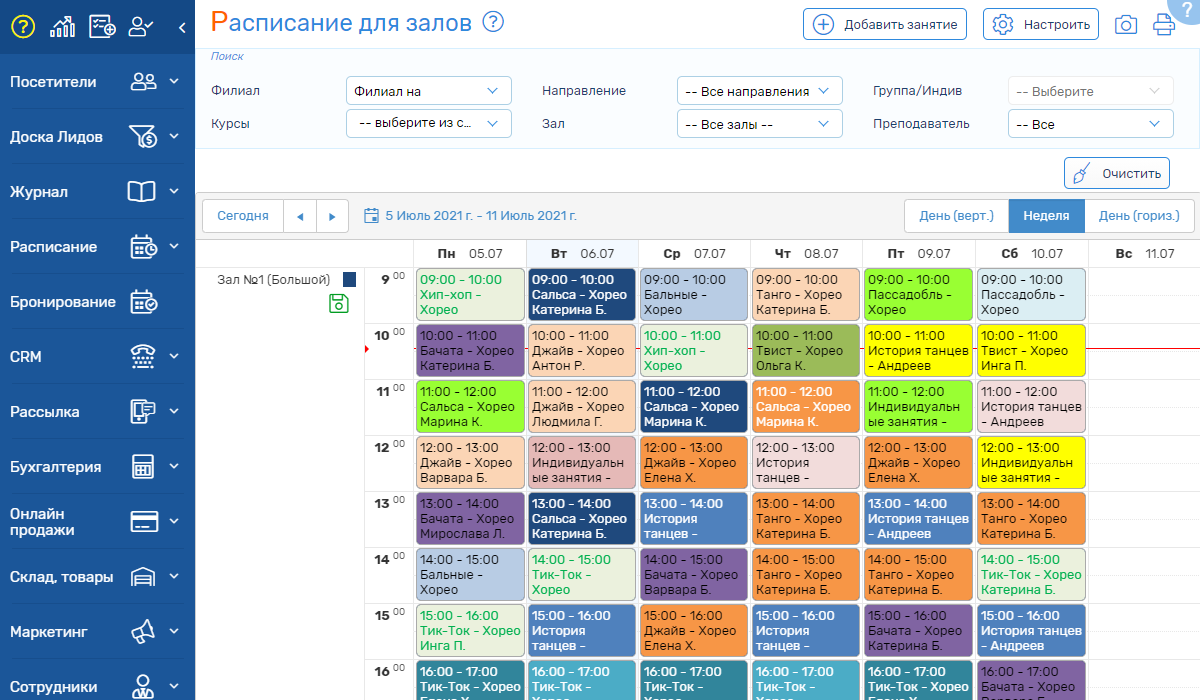Open the Филиал dropdown

point(428,91)
